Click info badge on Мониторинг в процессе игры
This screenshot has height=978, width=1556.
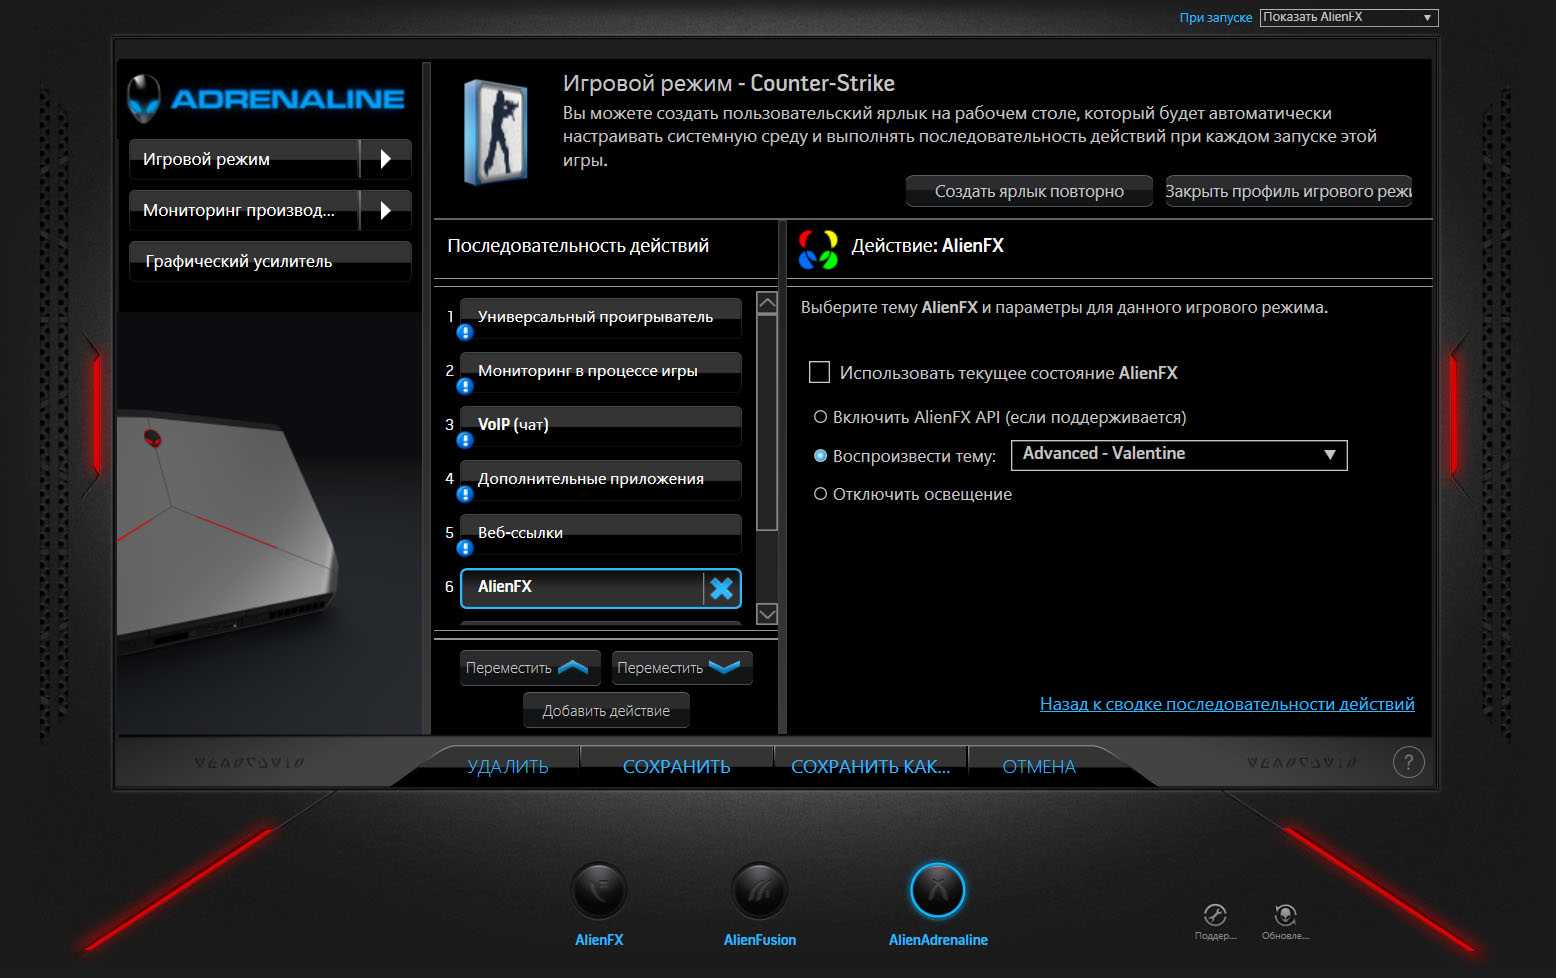click(x=465, y=386)
